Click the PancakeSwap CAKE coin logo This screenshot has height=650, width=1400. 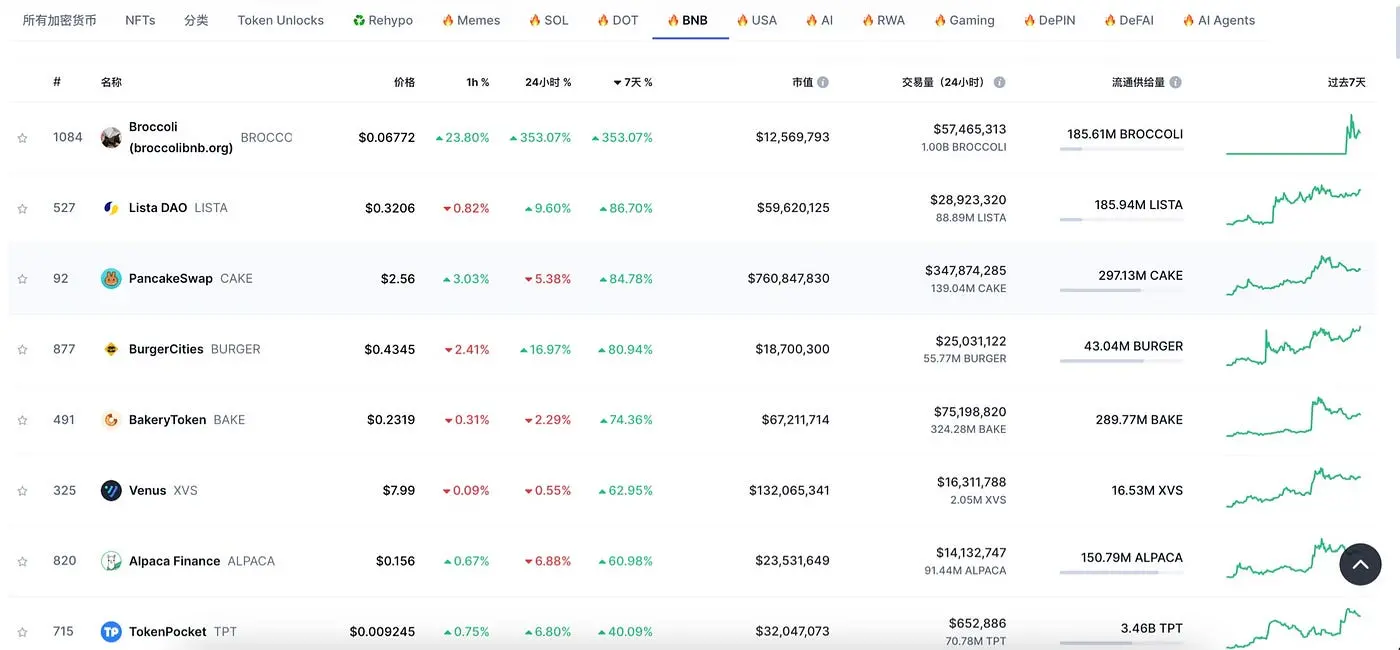110,278
